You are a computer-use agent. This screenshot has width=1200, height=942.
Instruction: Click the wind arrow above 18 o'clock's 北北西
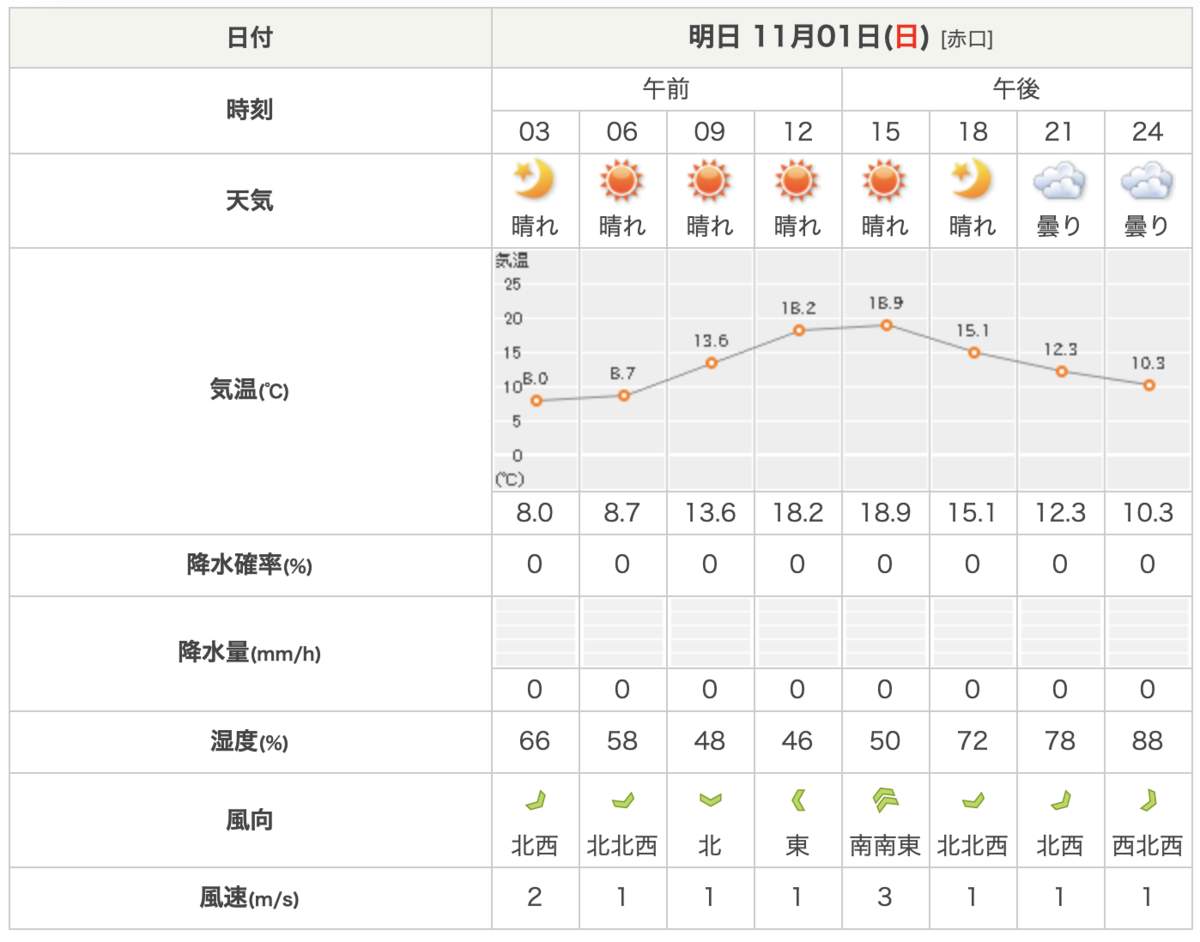972,799
